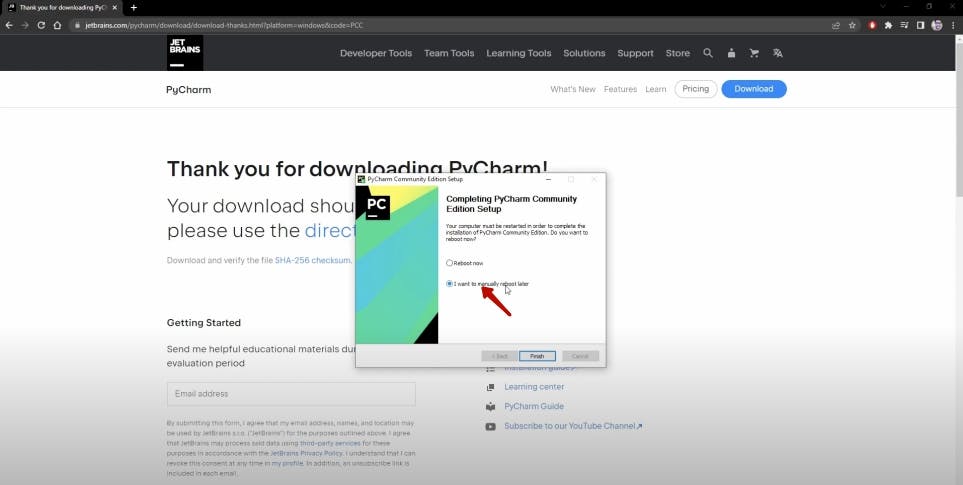Click the YouTube channel icon
Viewport: 963px width, 485px height.
point(490,426)
